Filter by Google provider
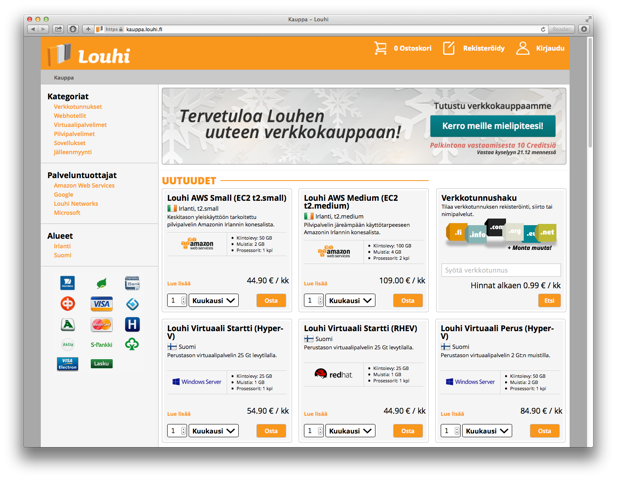 point(64,194)
